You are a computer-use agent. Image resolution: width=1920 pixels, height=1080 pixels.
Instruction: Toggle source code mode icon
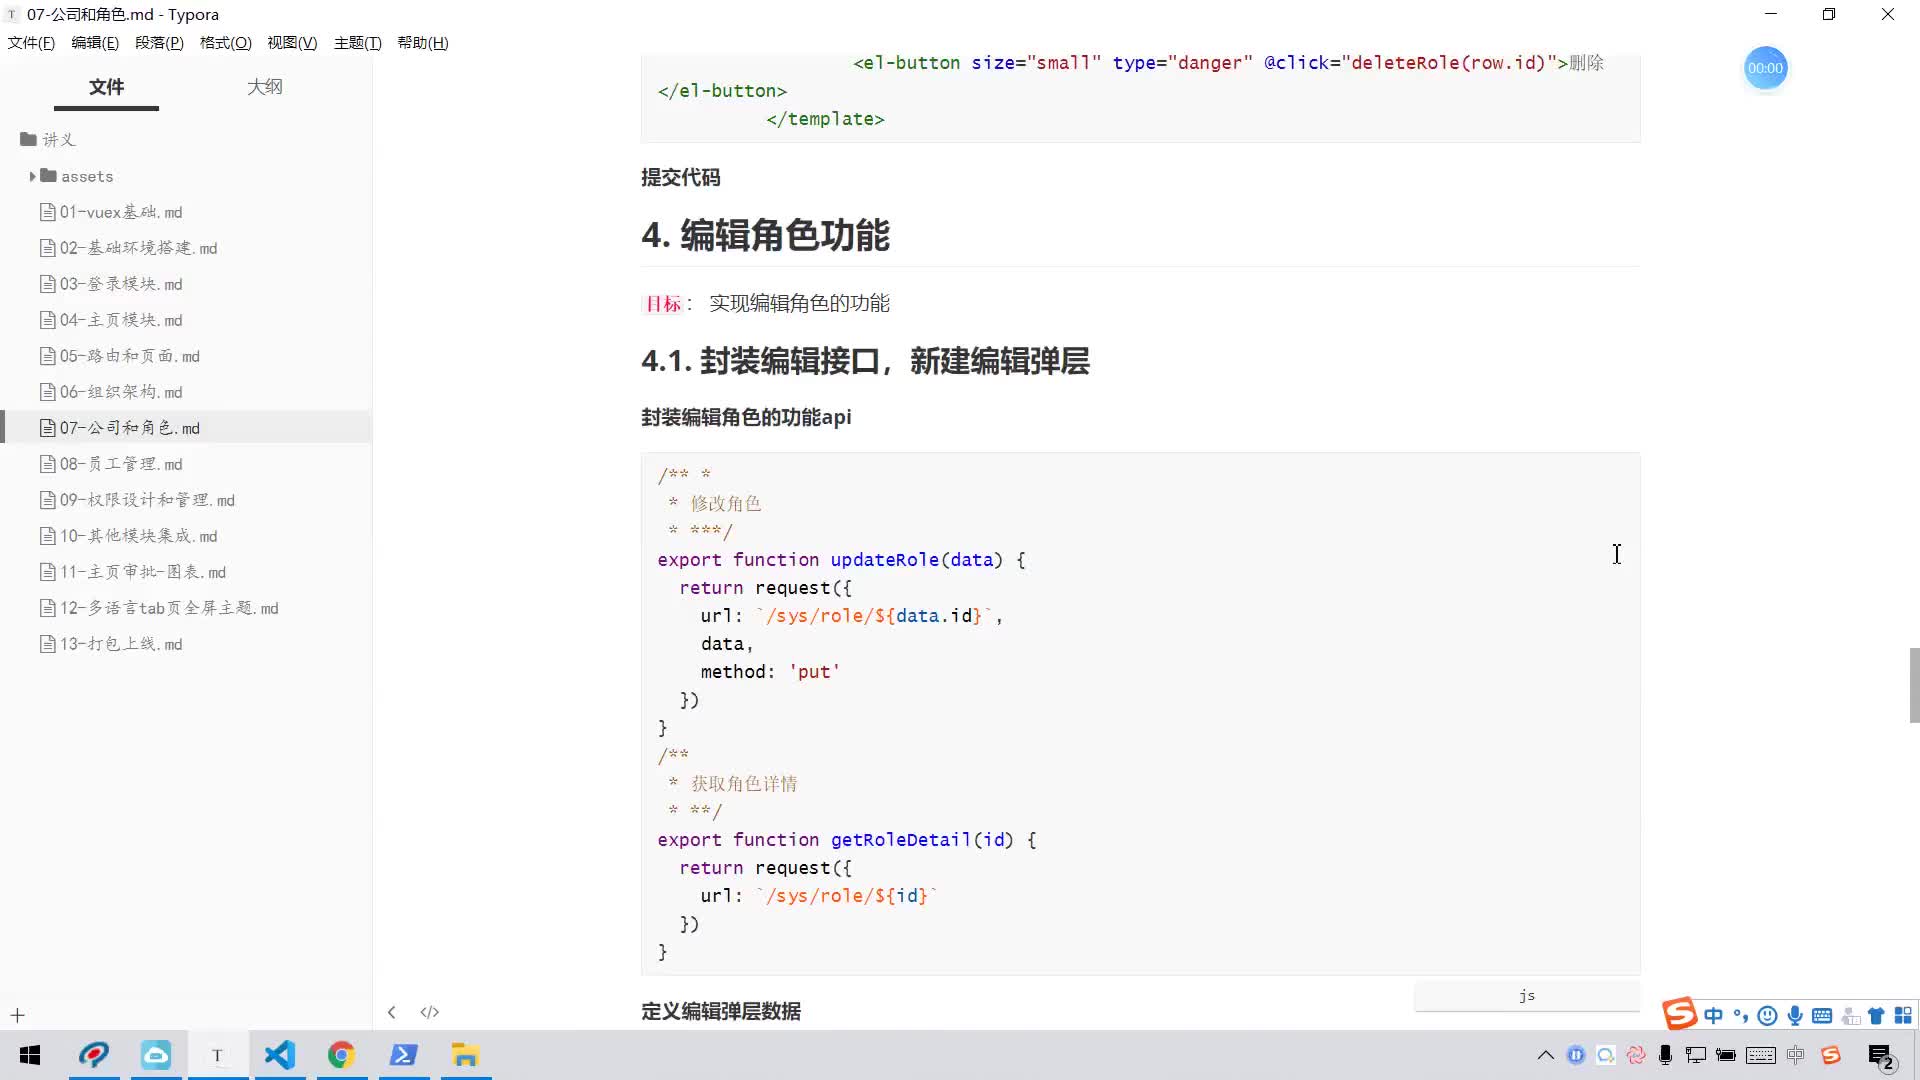430,1012
